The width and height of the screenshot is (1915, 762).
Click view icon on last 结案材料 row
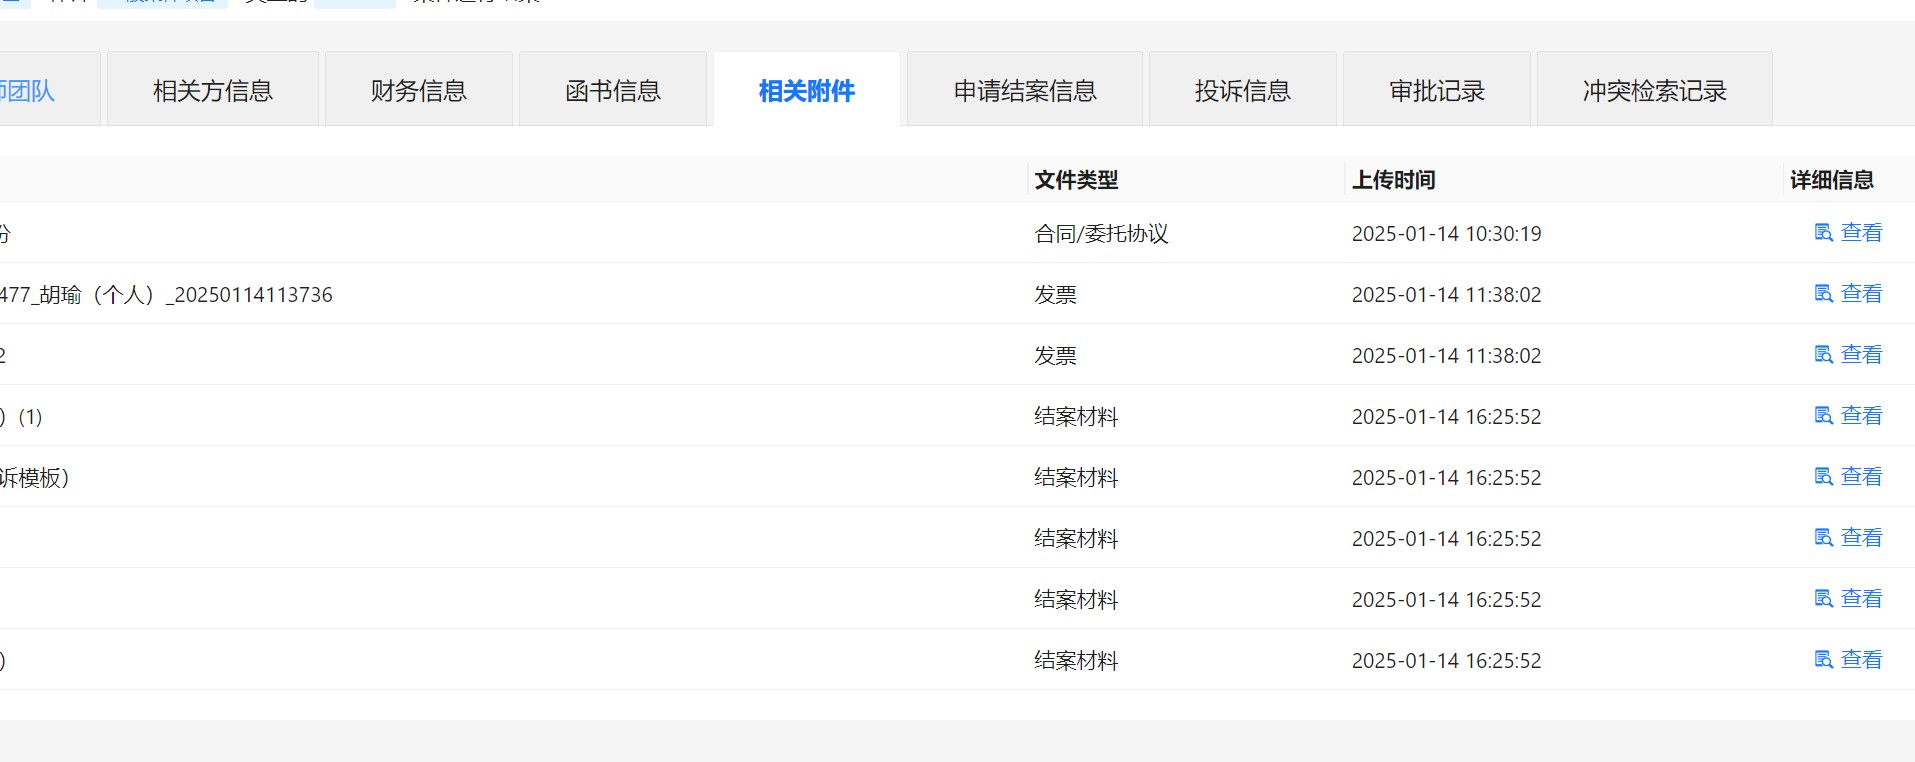tap(1823, 660)
